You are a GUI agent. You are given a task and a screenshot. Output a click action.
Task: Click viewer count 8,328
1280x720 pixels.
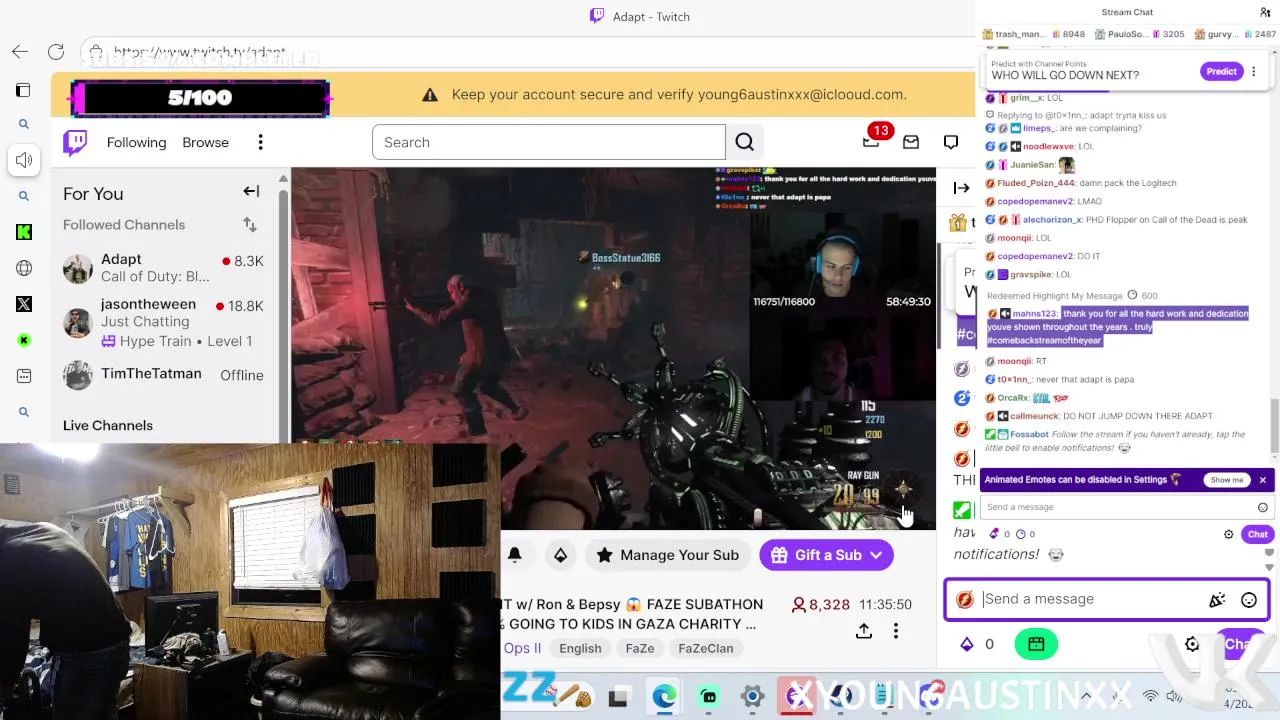(x=821, y=605)
